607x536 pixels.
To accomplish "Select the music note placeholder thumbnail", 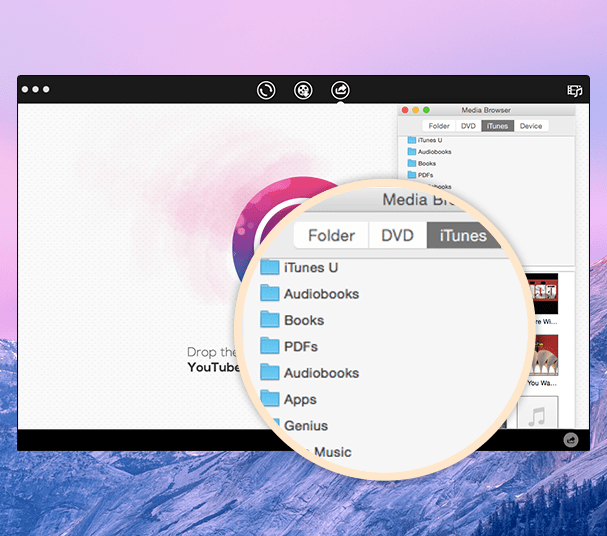I will [538, 412].
